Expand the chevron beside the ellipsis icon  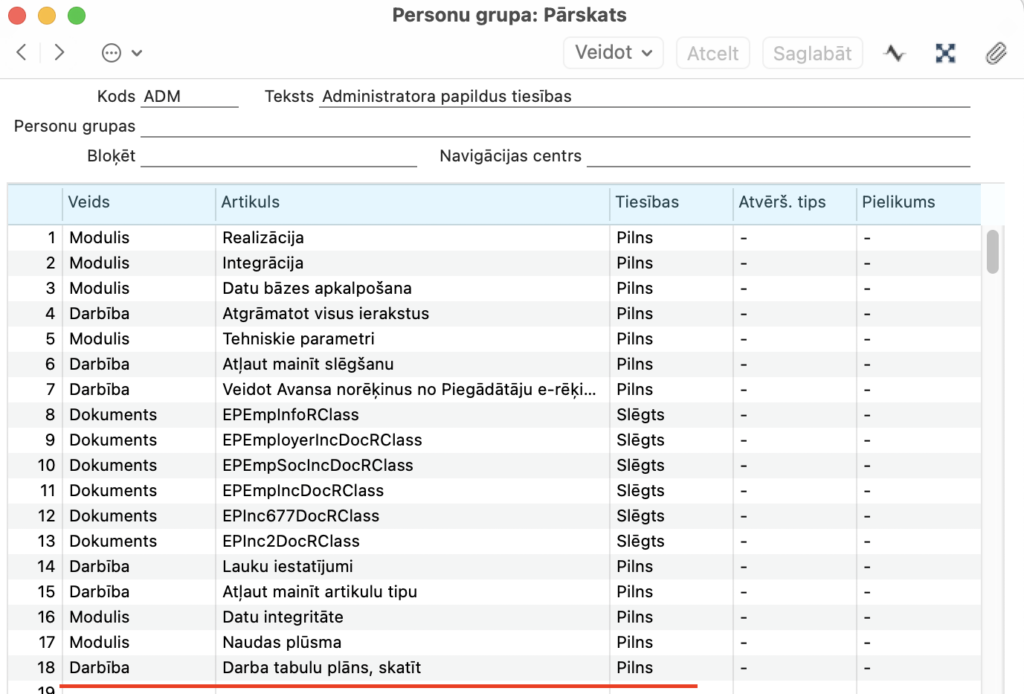click(136, 53)
